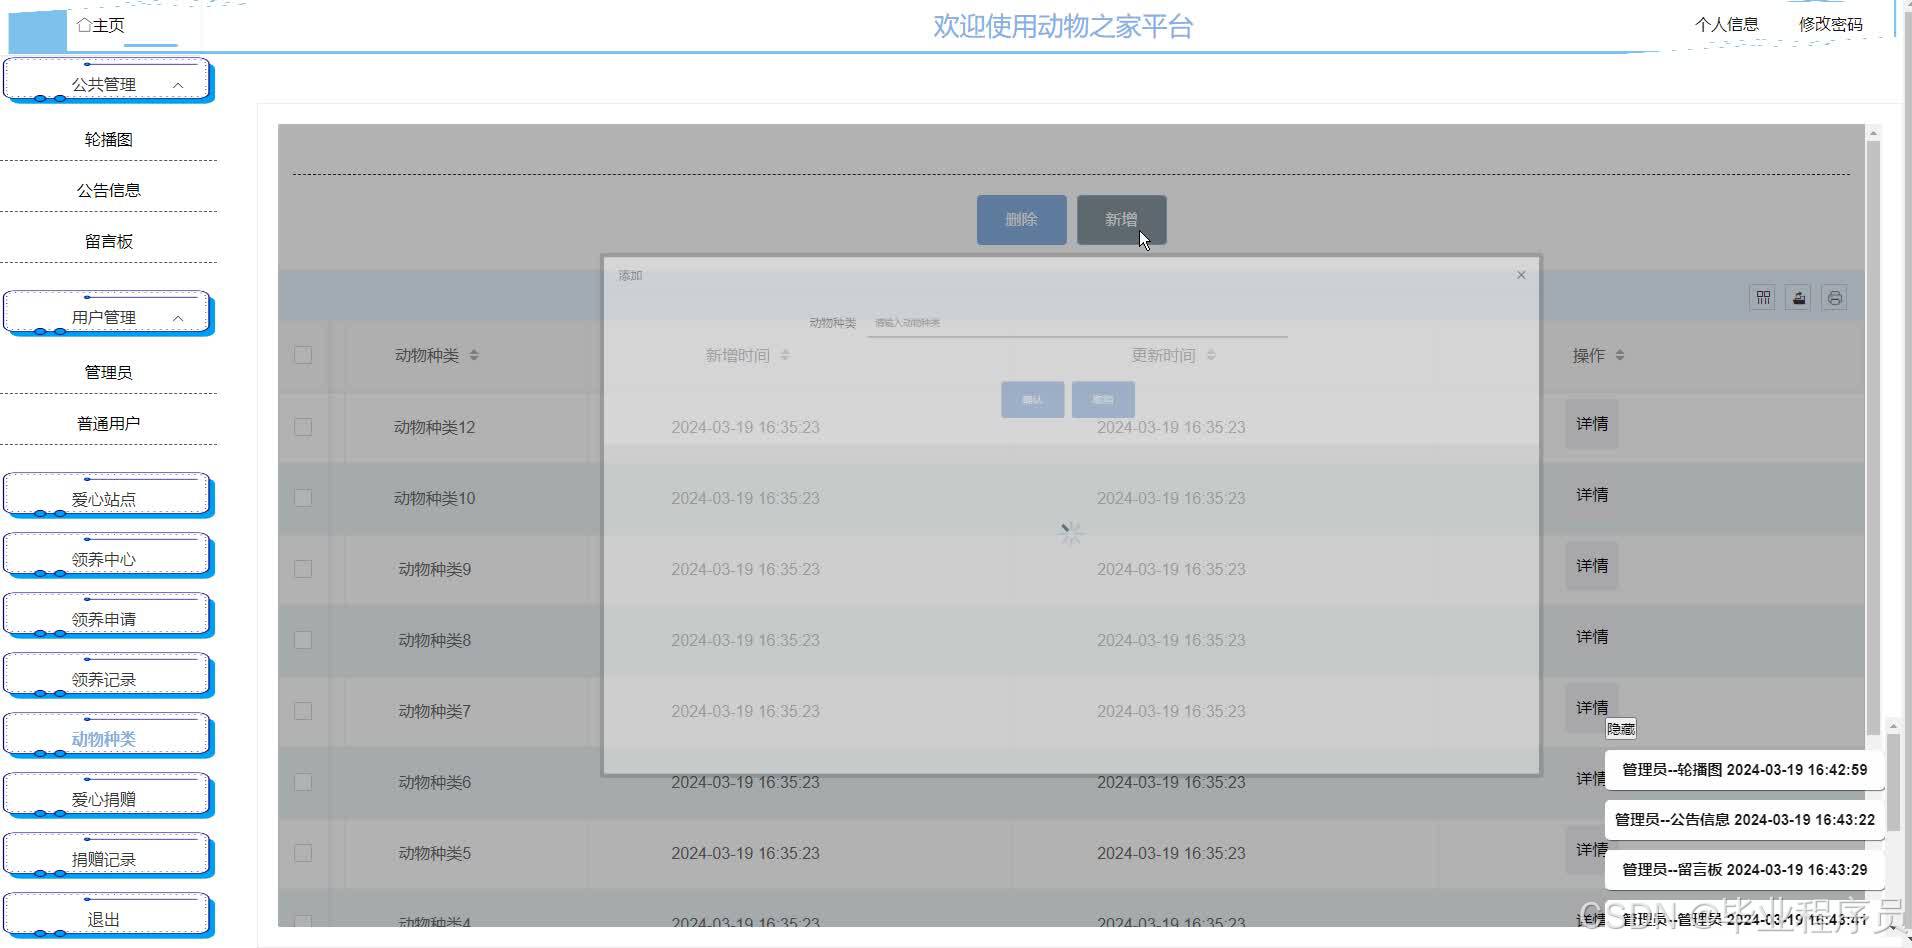Go to the 主页 home tab
The width and height of the screenshot is (1912, 948).
(x=101, y=25)
